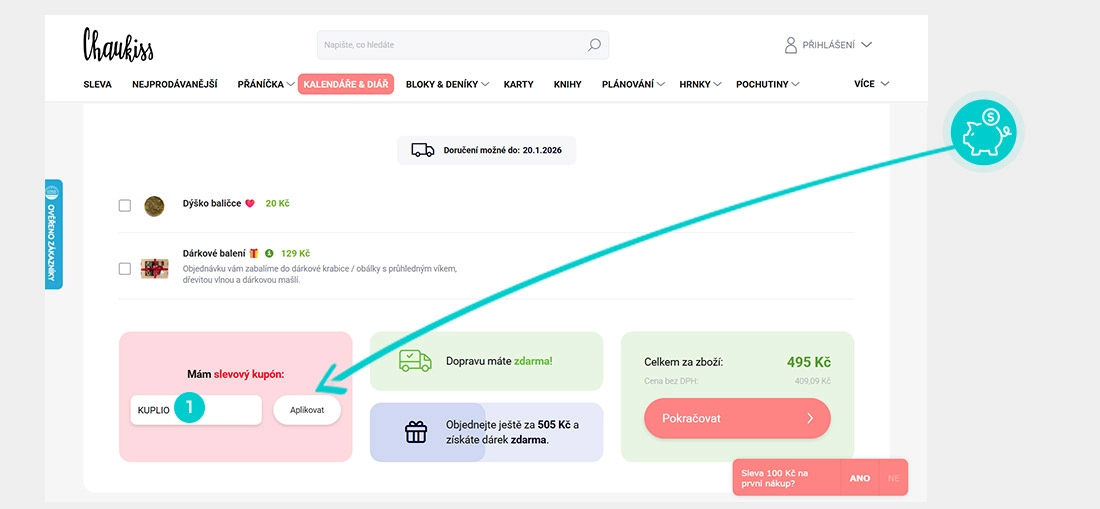Tick the Dýško balíčce checkbox
The width and height of the screenshot is (1100, 509).
pos(125,205)
